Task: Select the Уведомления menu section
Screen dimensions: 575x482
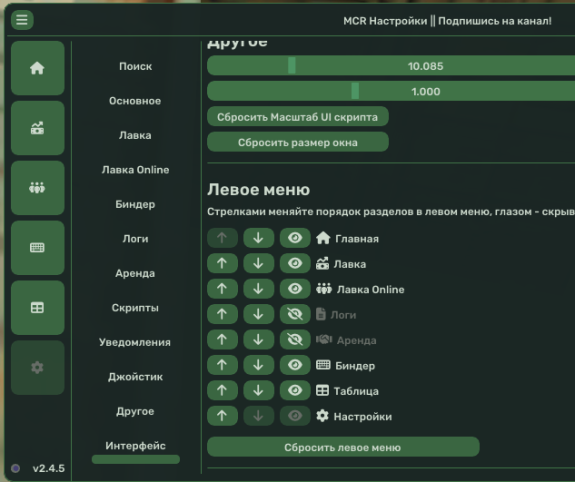Action: [x=135, y=342]
